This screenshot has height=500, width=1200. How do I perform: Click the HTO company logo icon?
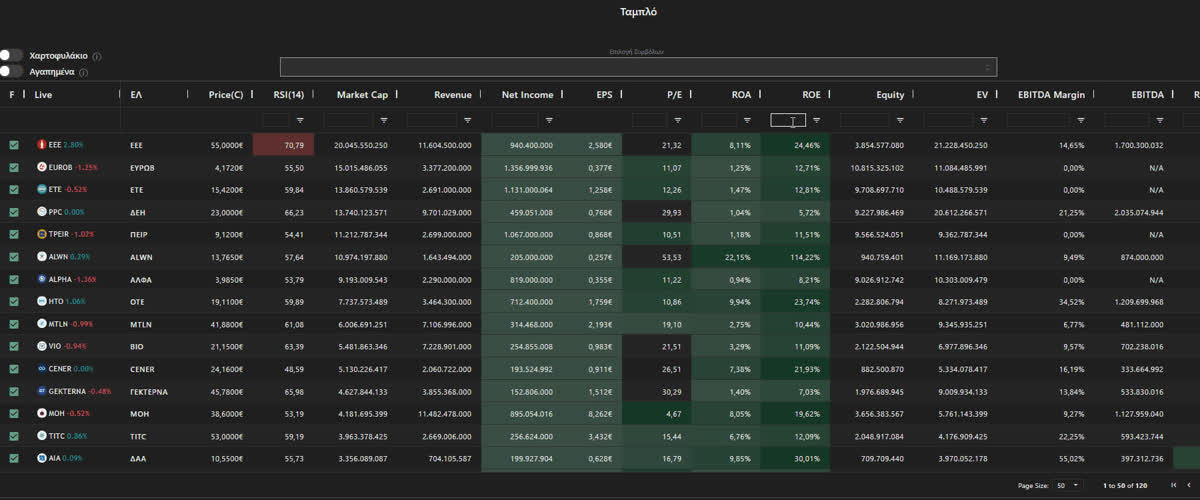41,300
